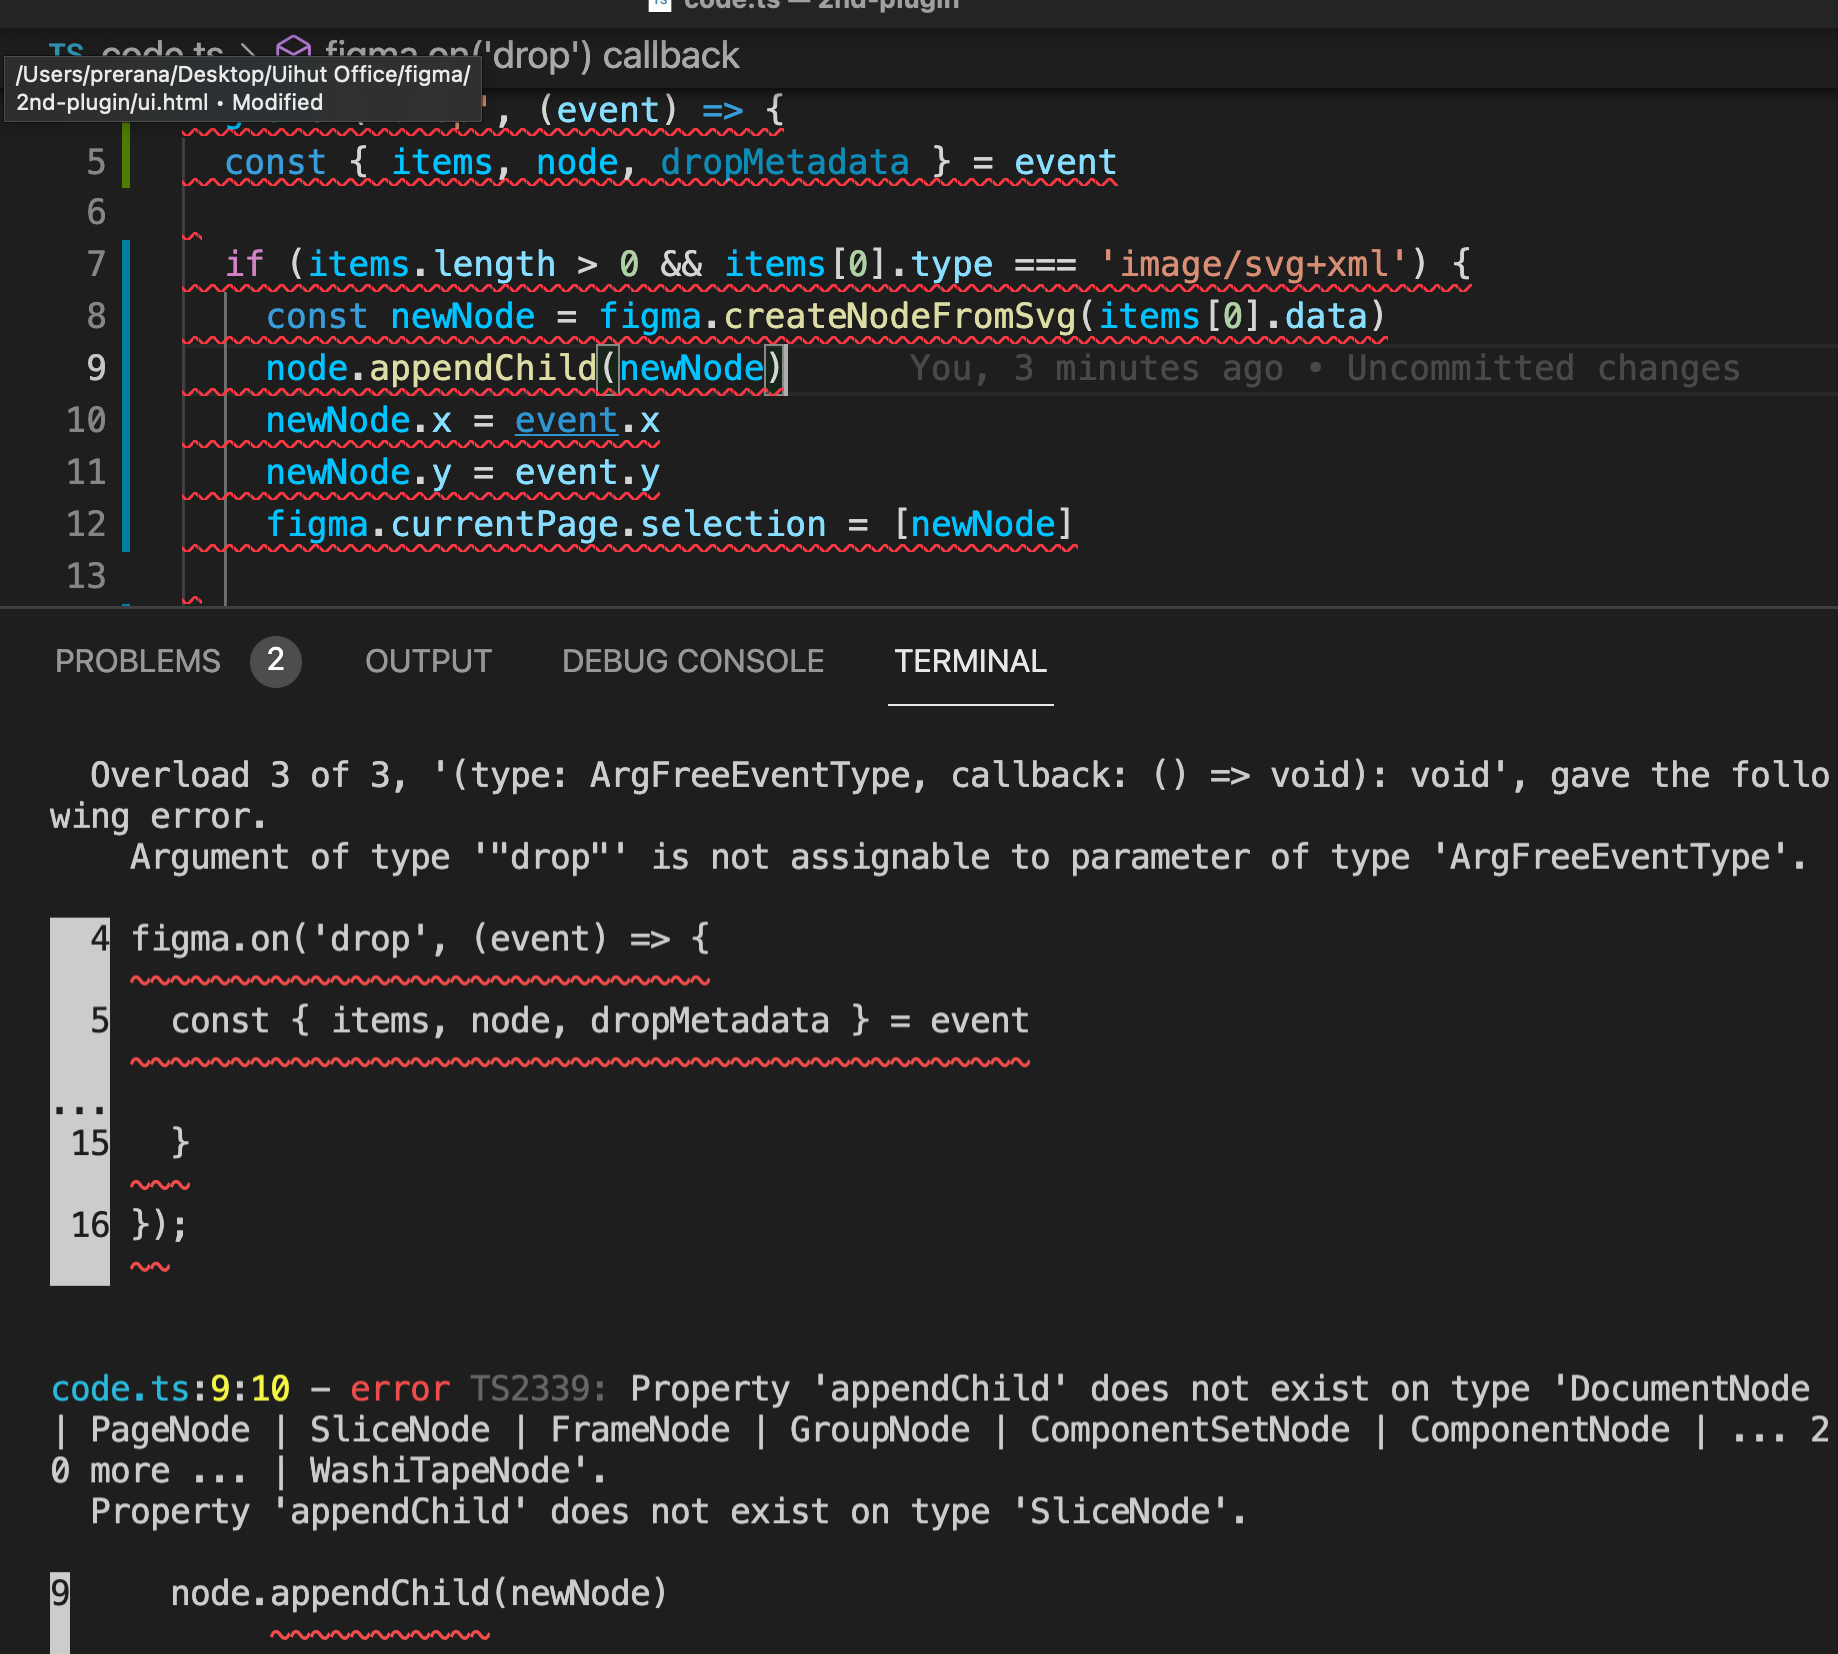Click 'newNode.y' on line 11
Screen dimensions: 1838x1654
point(358,472)
